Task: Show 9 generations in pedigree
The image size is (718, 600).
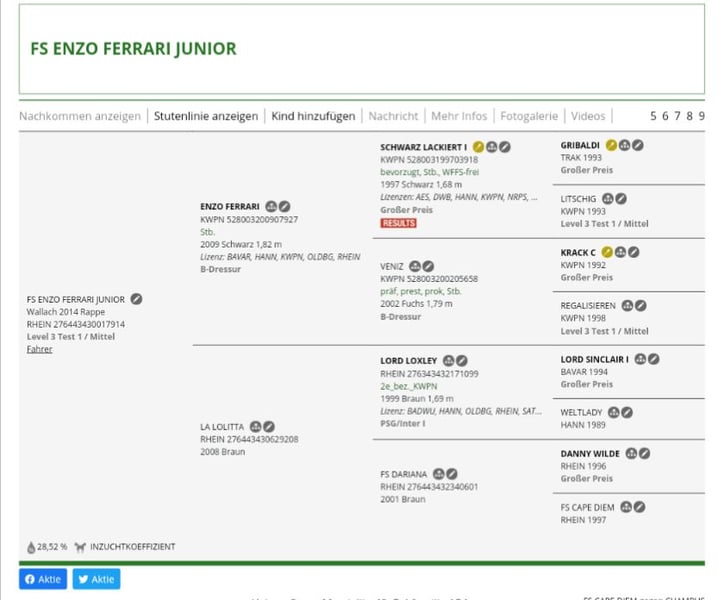Action: coord(702,116)
